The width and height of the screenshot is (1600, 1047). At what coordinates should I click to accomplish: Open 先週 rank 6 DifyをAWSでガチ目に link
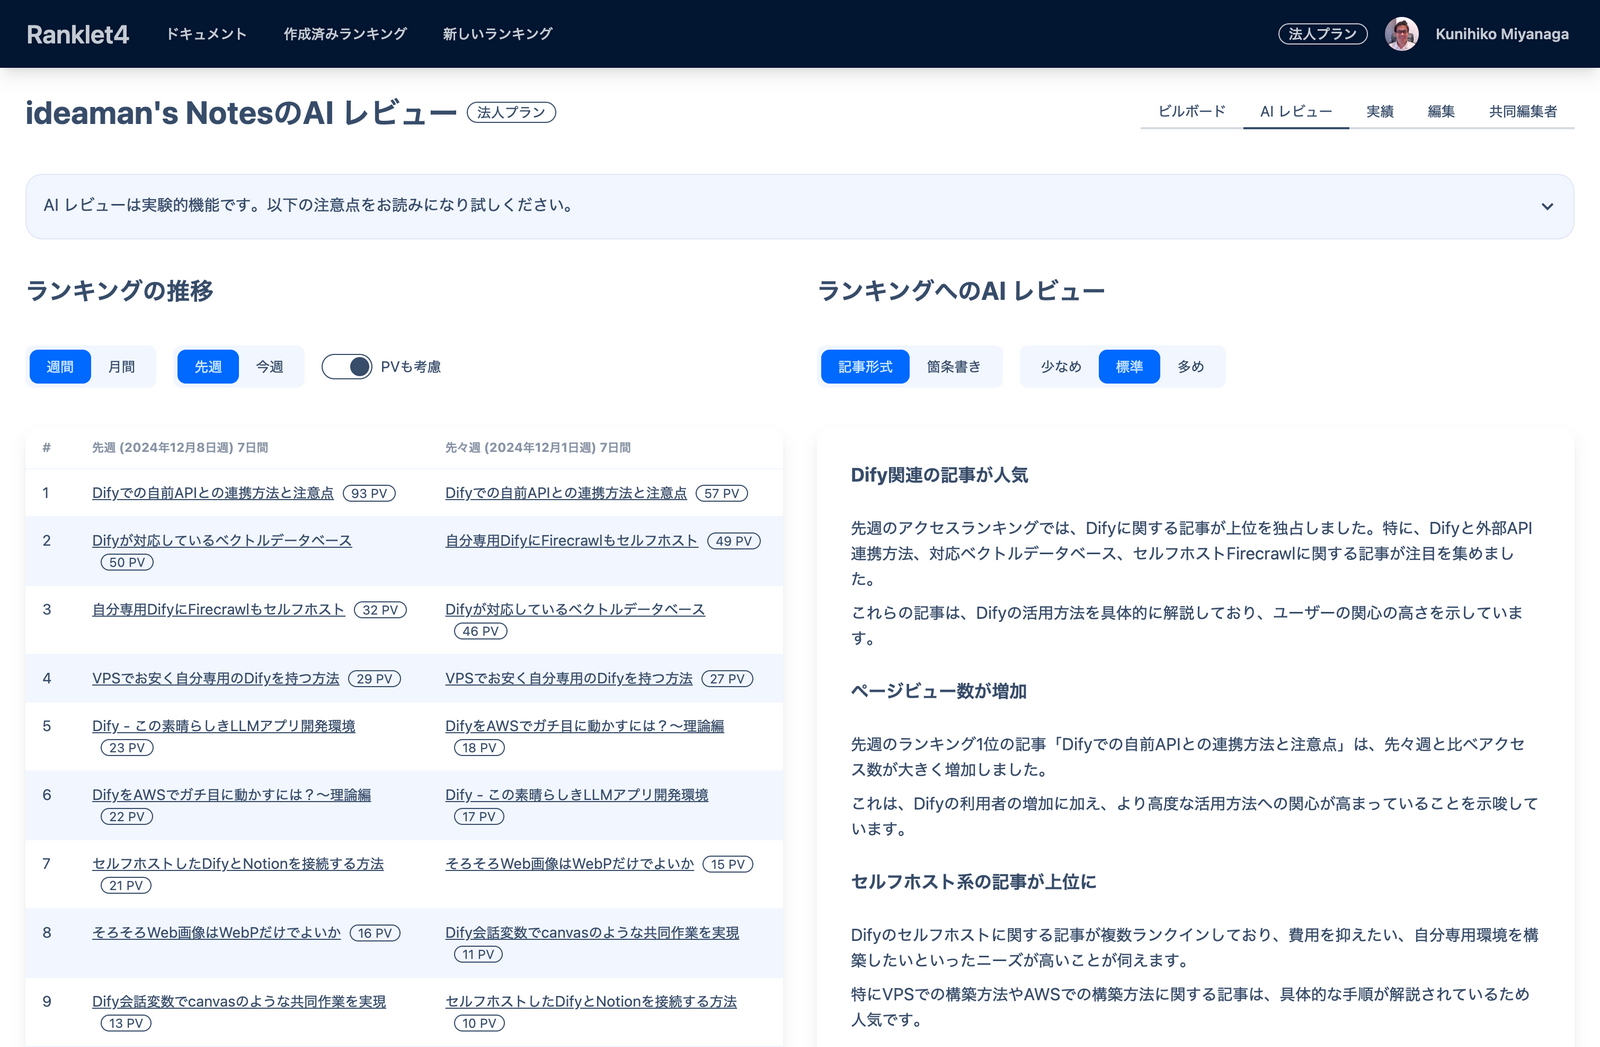click(232, 795)
